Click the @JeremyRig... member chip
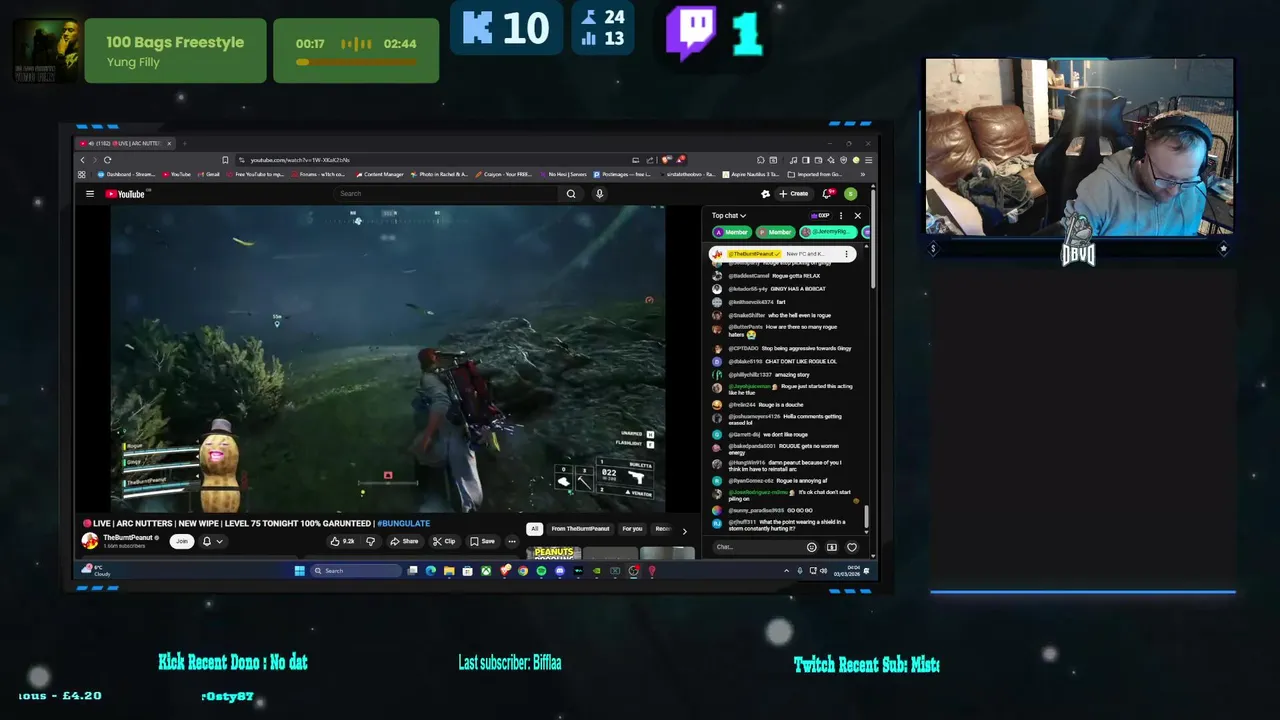1280x720 pixels. (827, 232)
